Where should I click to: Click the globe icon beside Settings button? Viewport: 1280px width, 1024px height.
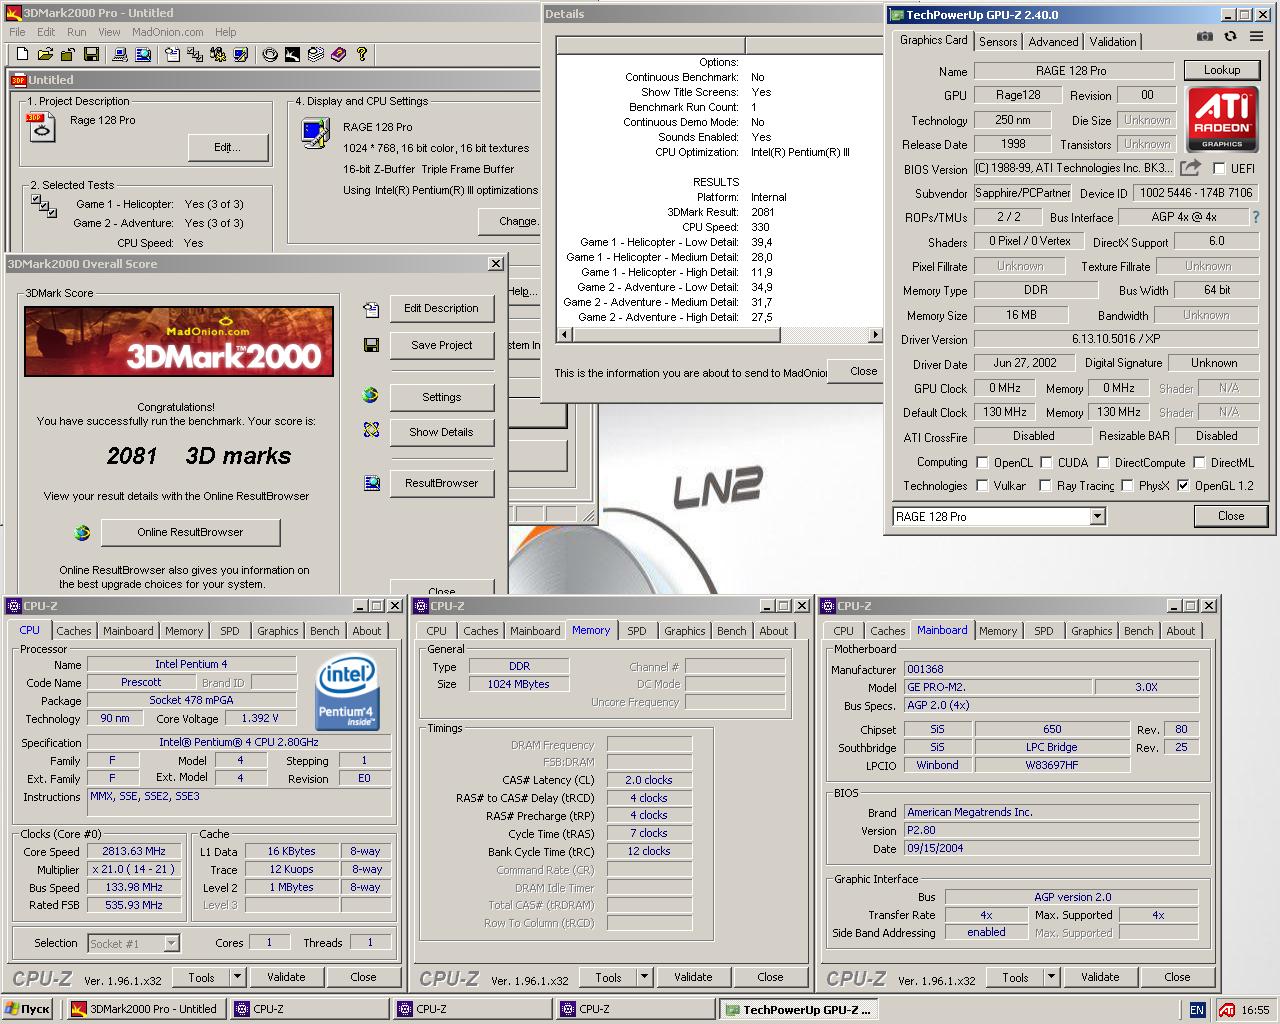pos(371,396)
